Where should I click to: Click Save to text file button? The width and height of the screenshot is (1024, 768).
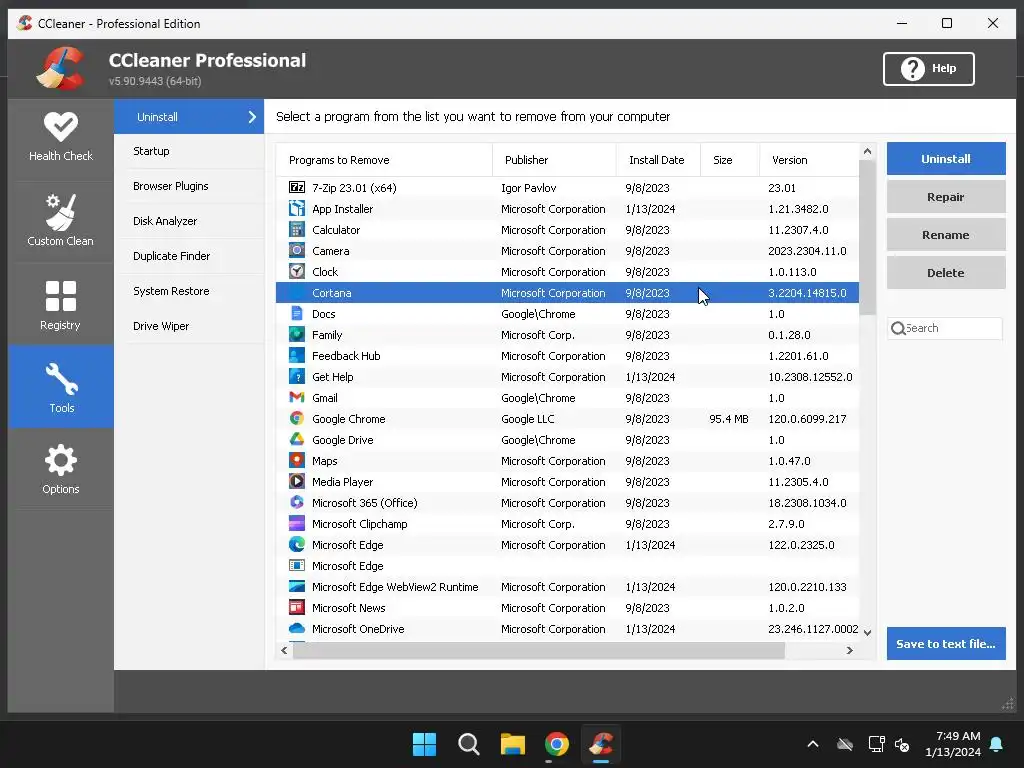(x=946, y=644)
